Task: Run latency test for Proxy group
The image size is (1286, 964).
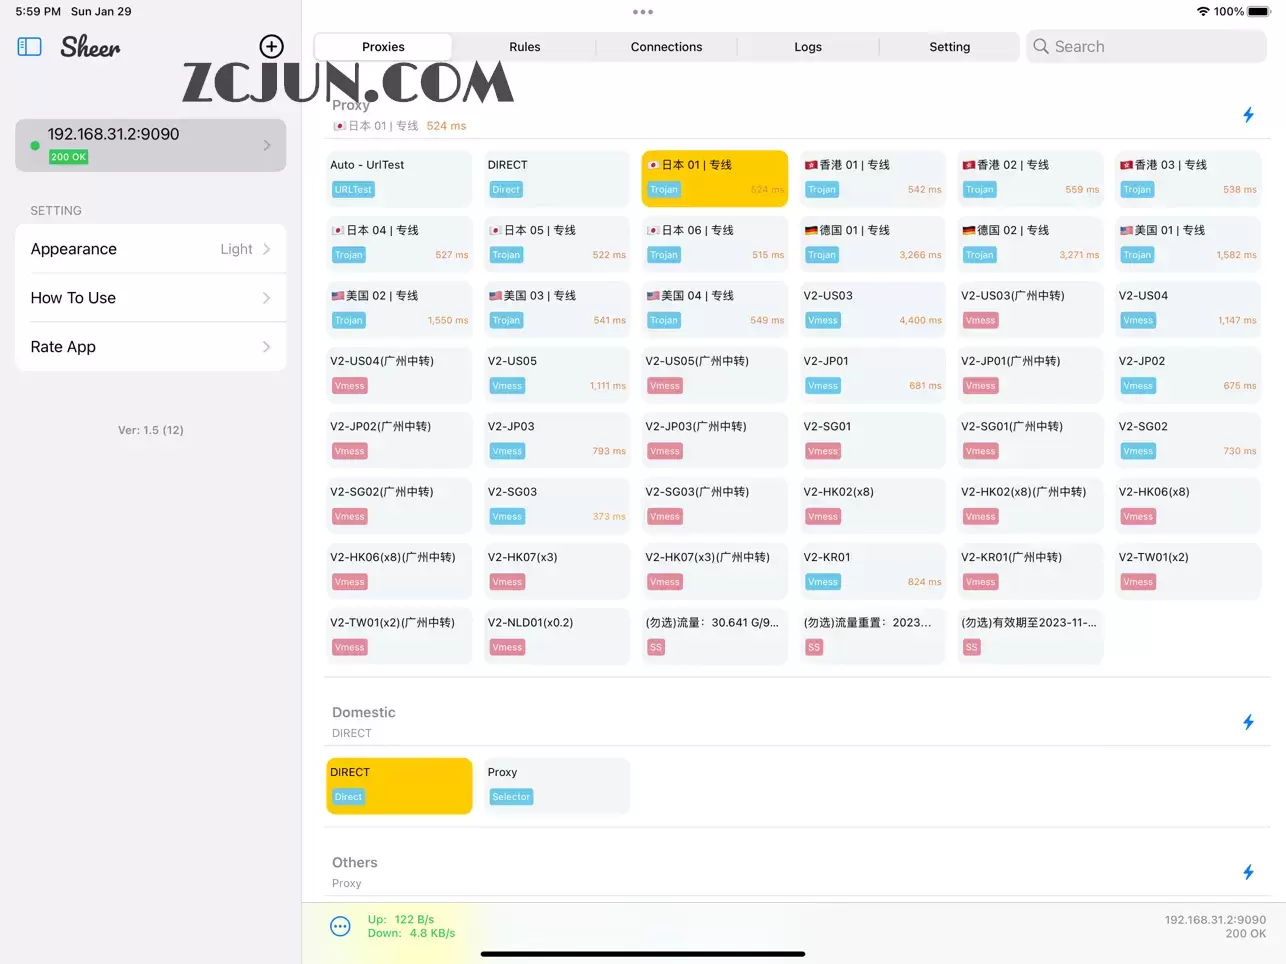Action: (1248, 115)
